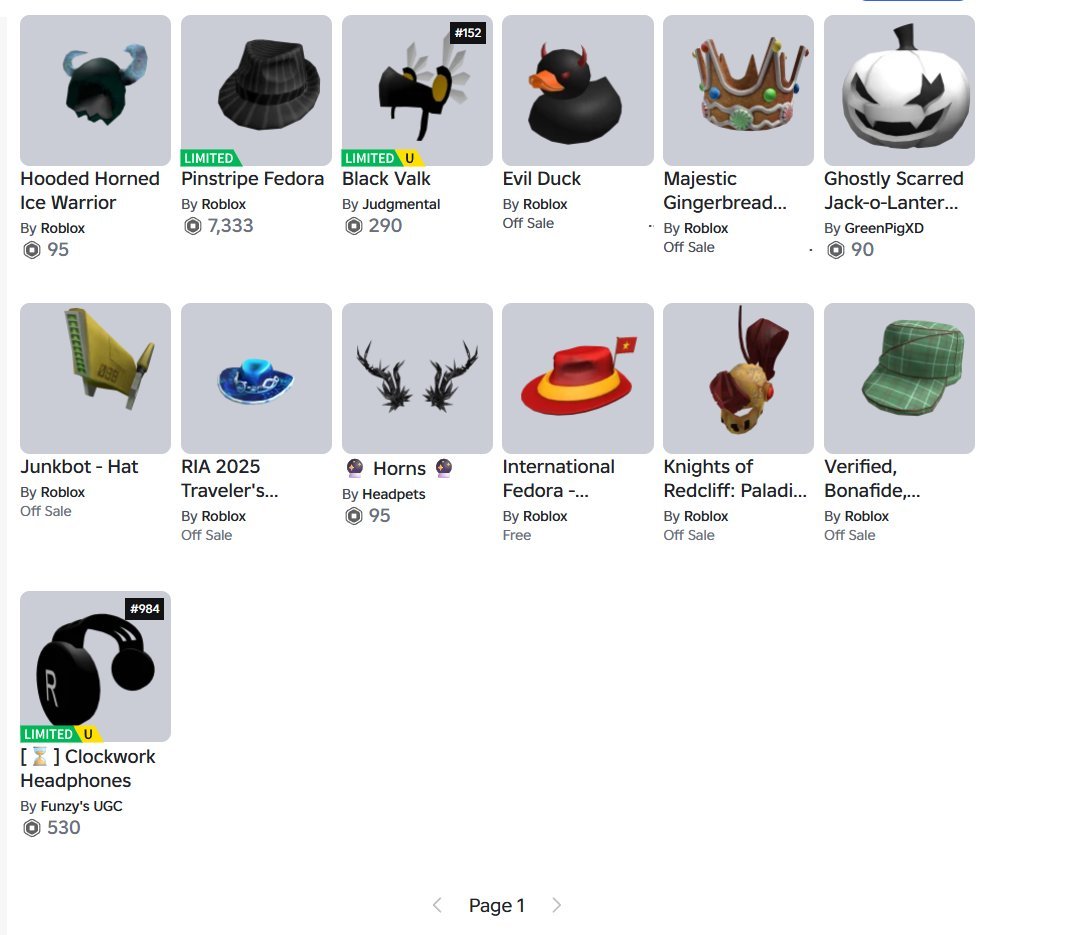Open International Fedora -... title link
The width and height of the screenshot is (1065, 935).
tap(558, 479)
